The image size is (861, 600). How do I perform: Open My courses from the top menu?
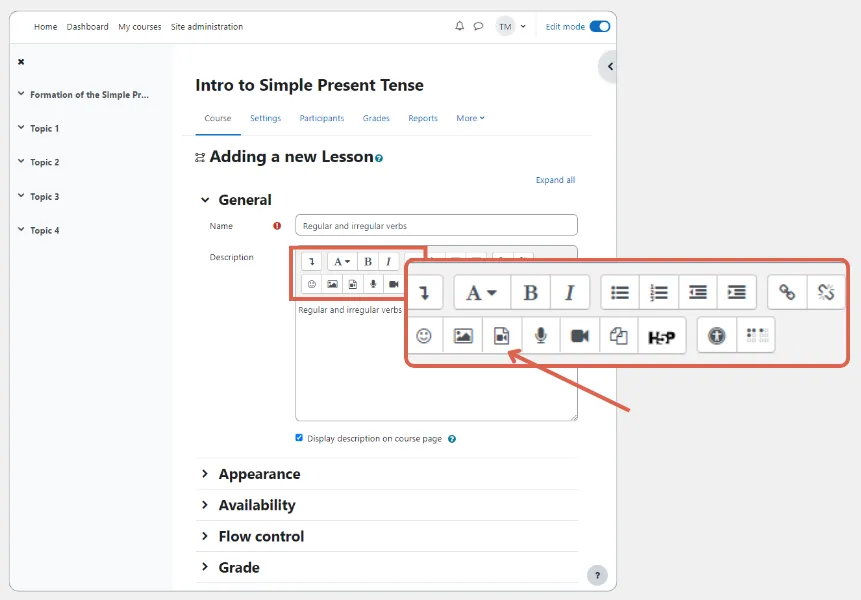pyautogui.click(x=139, y=27)
